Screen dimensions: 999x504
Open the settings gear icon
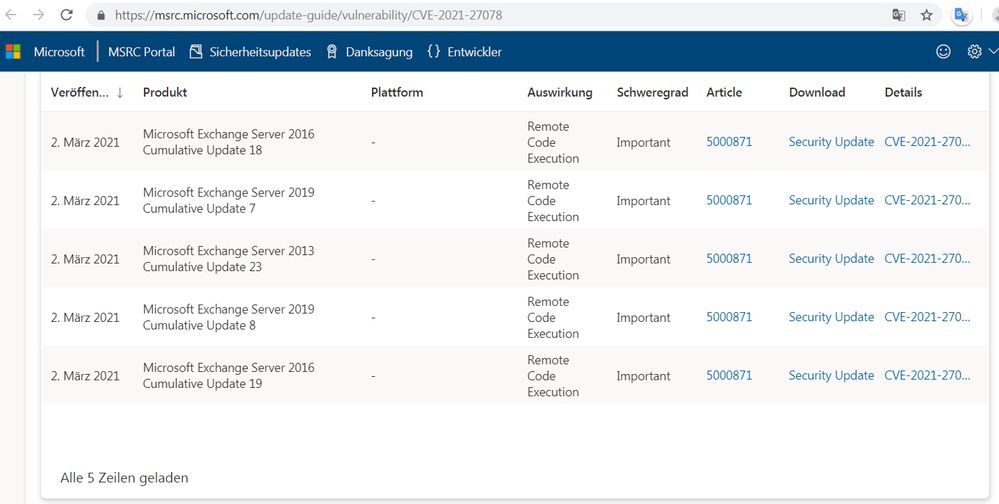975,52
